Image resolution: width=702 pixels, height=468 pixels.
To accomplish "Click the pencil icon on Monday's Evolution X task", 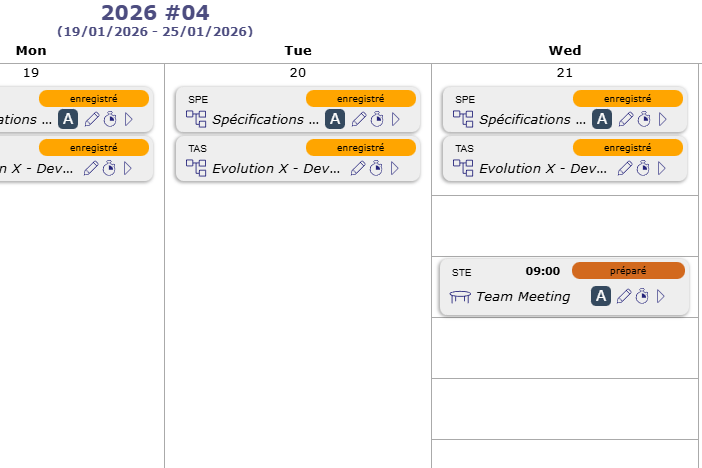I will coord(92,168).
